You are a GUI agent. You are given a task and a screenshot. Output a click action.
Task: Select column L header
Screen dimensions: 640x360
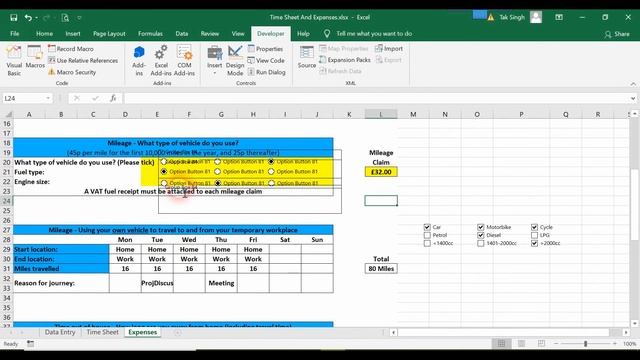pos(381,114)
